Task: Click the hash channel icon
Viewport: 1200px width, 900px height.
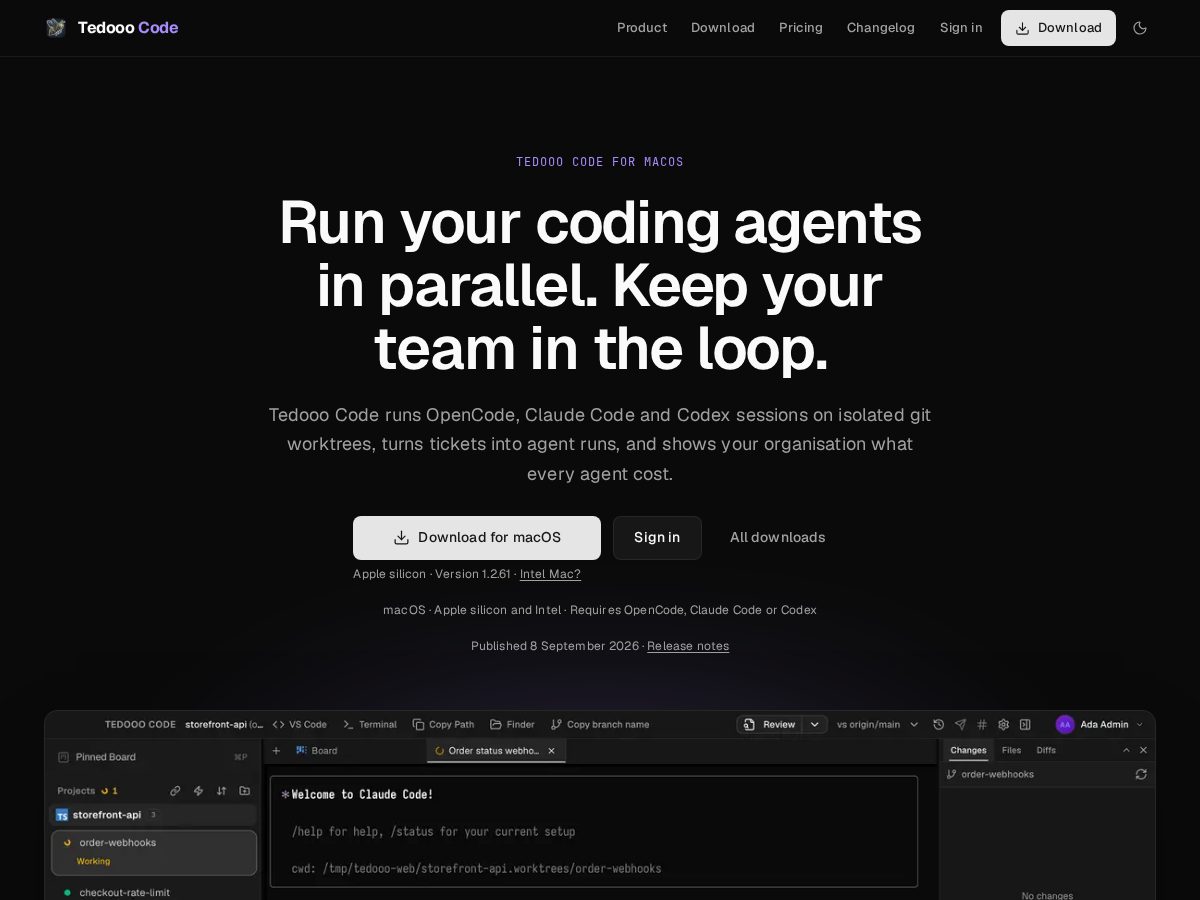Action: coord(982,724)
